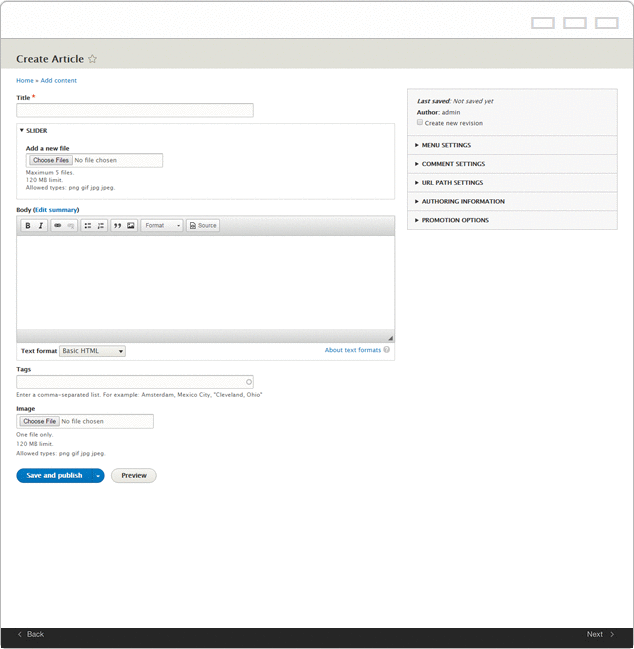Click middle window control box at top right
Viewport: 634px width, 649px height.
pyautogui.click(x=575, y=23)
